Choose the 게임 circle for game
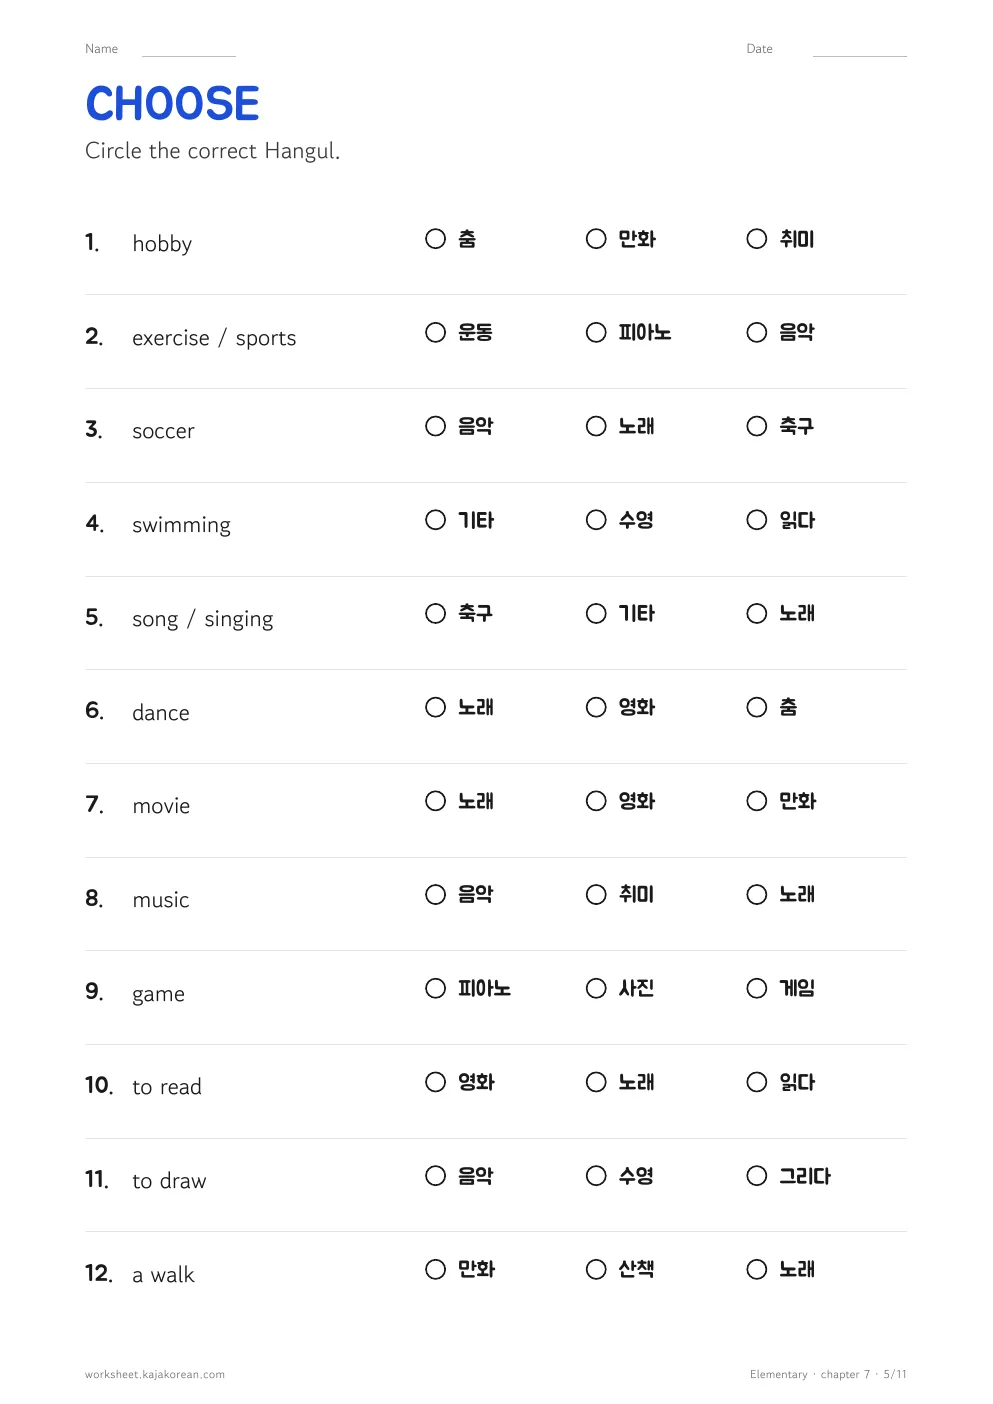 [x=757, y=988]
